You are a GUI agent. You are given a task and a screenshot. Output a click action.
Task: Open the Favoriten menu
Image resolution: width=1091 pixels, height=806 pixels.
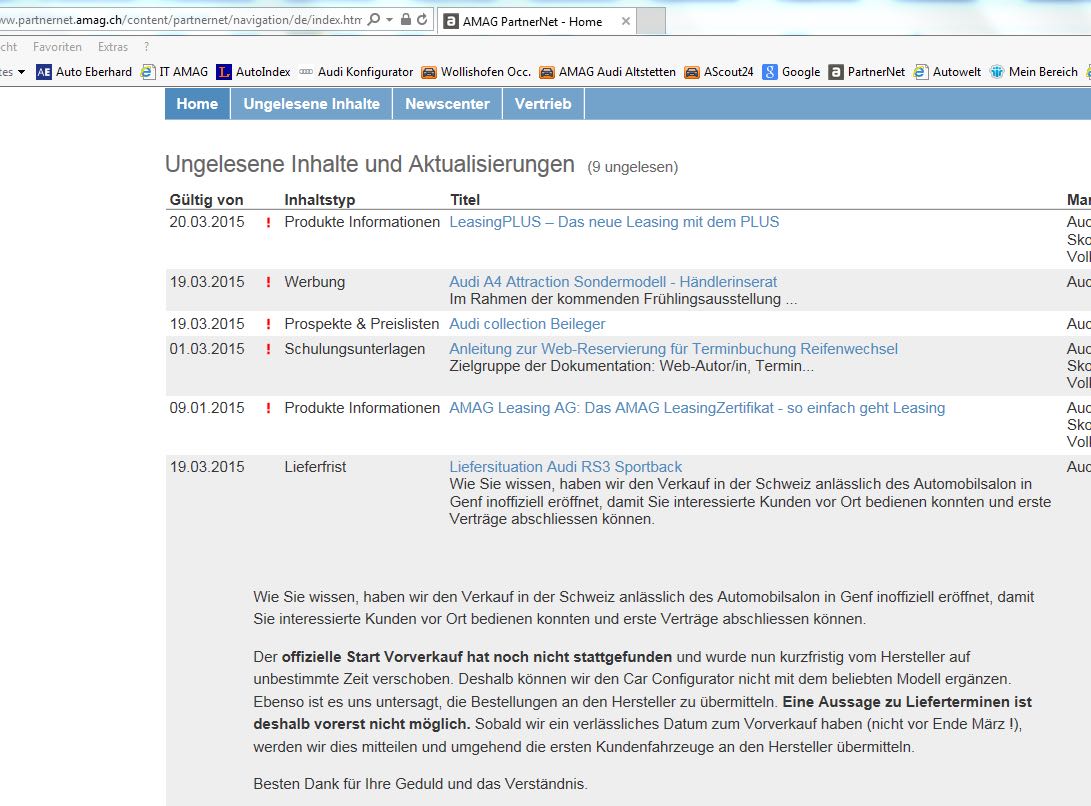57,47
